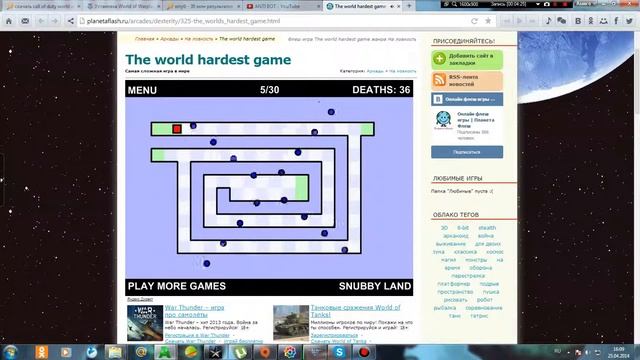Click the VK group globe avatar
Viewport: 640px width, 360px height.
click(x=443, y=119)
